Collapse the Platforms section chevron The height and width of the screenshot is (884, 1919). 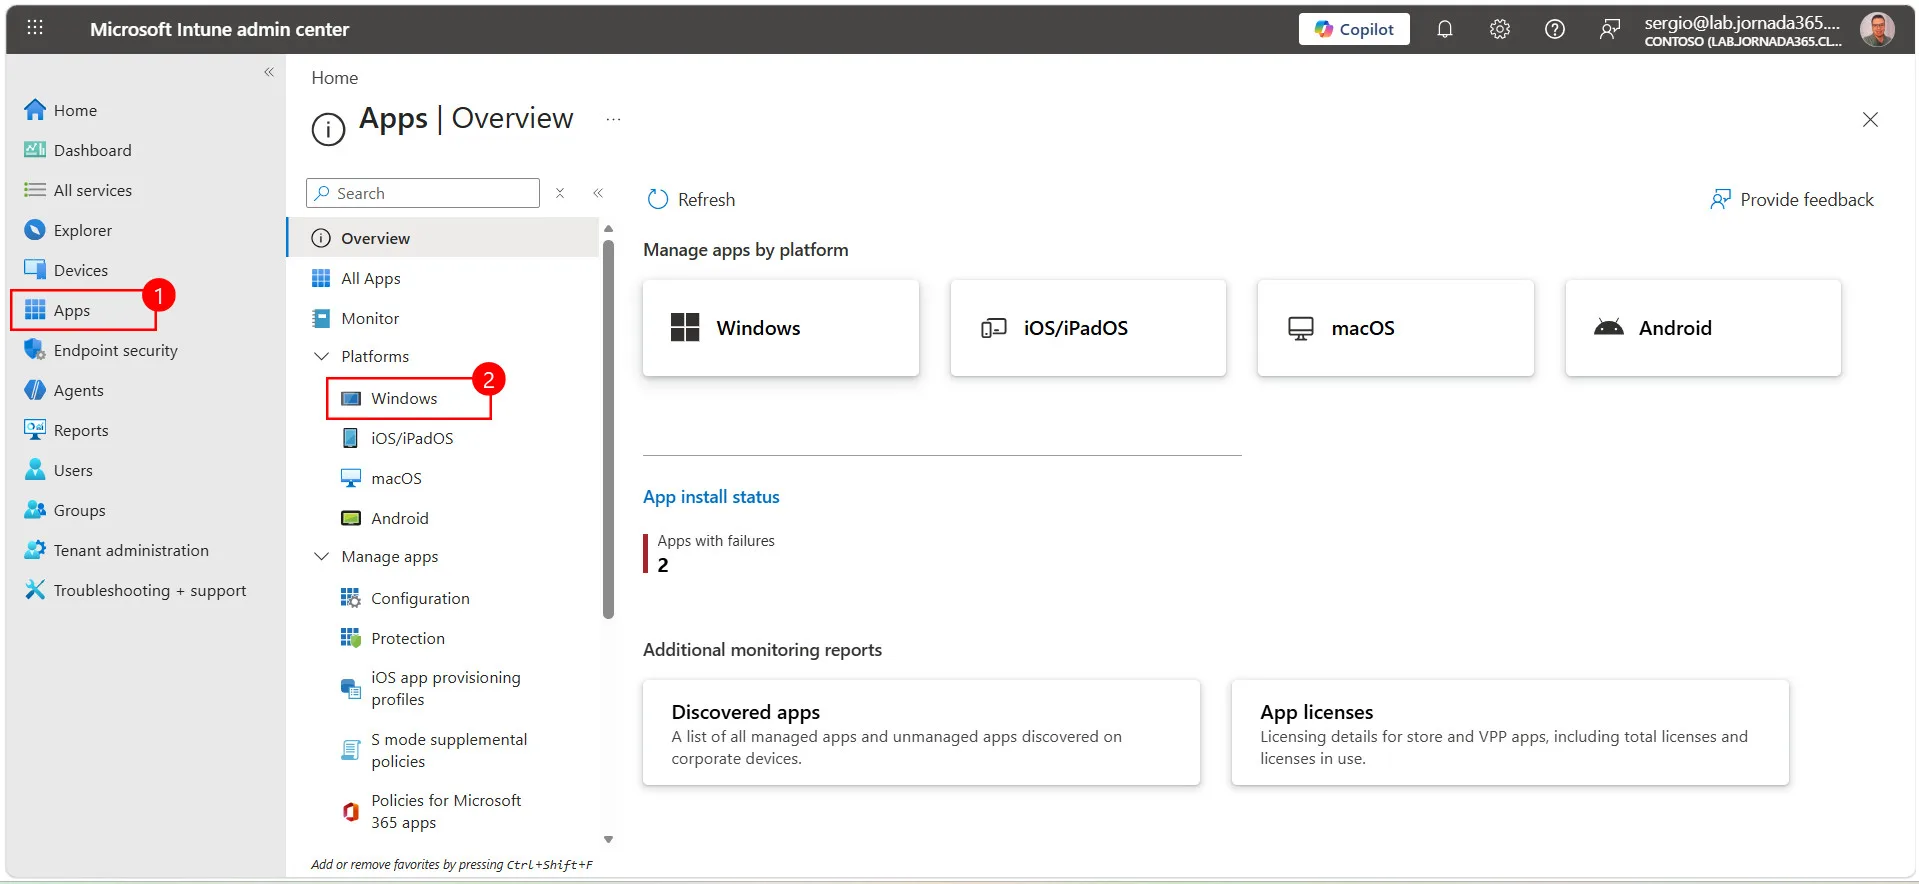[321, 356]
